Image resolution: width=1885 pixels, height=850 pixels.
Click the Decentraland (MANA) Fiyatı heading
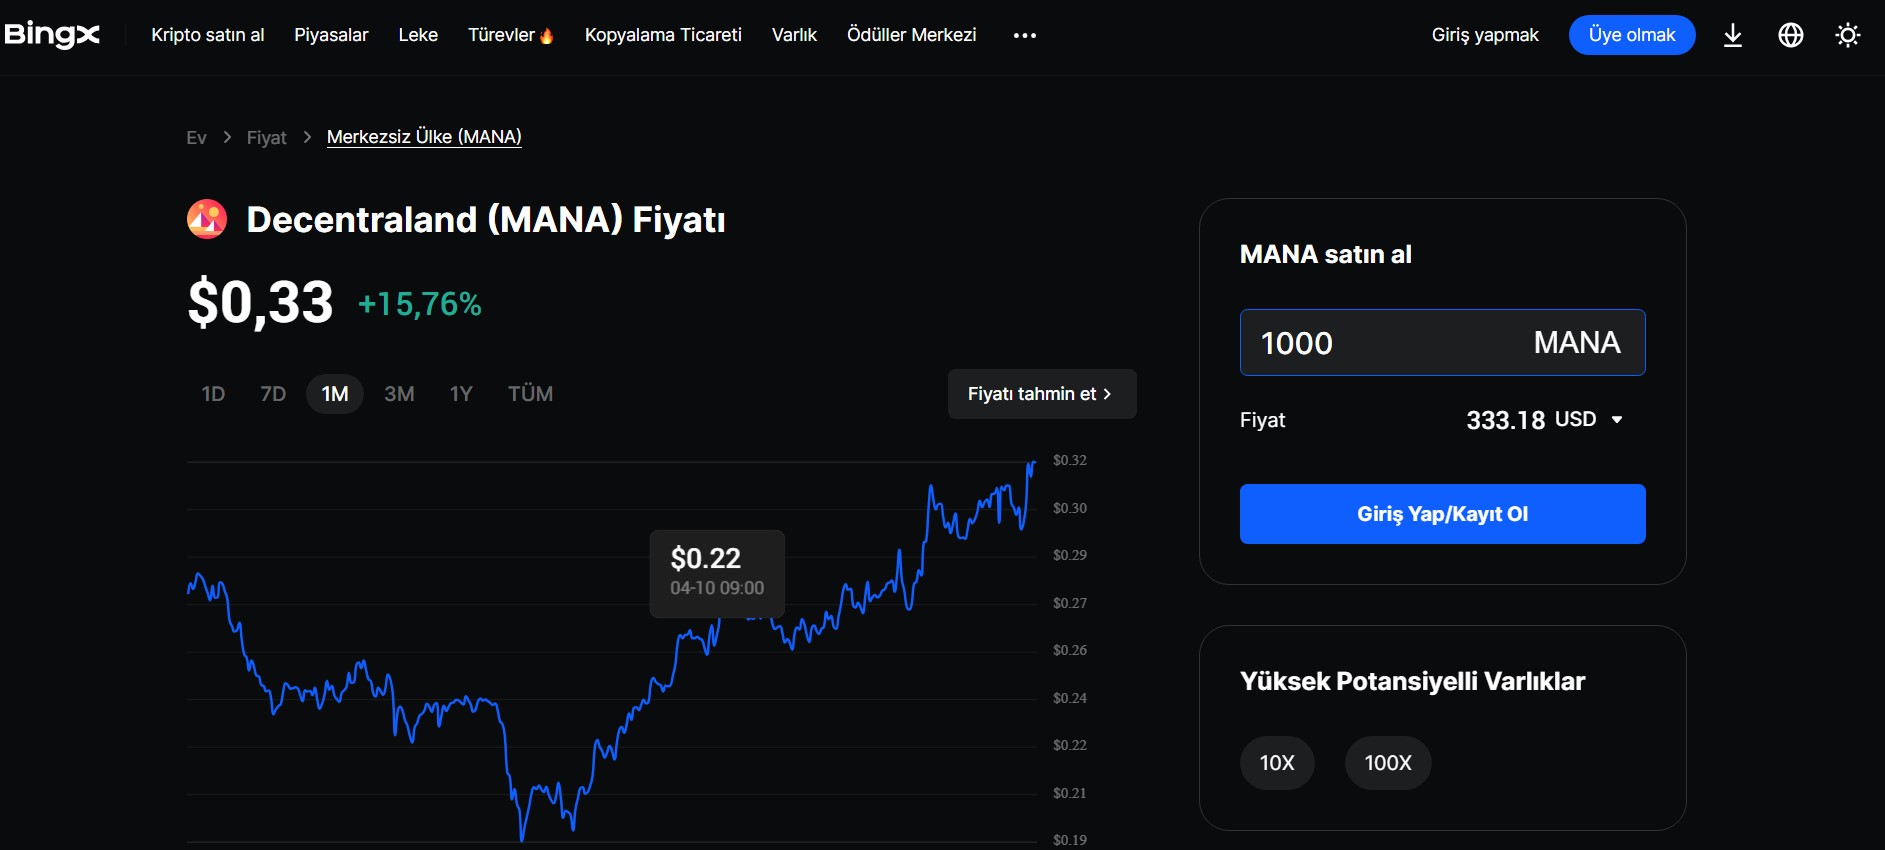point(486,220)
